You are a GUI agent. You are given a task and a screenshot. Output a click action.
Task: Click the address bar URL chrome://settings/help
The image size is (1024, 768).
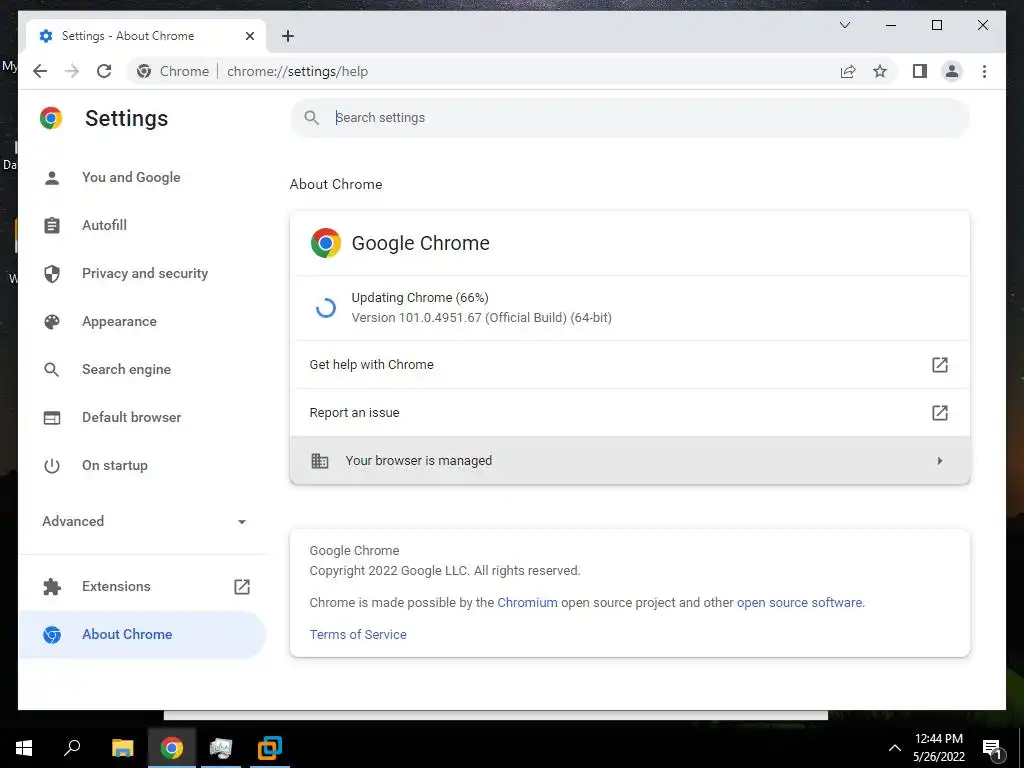[297, 71]
